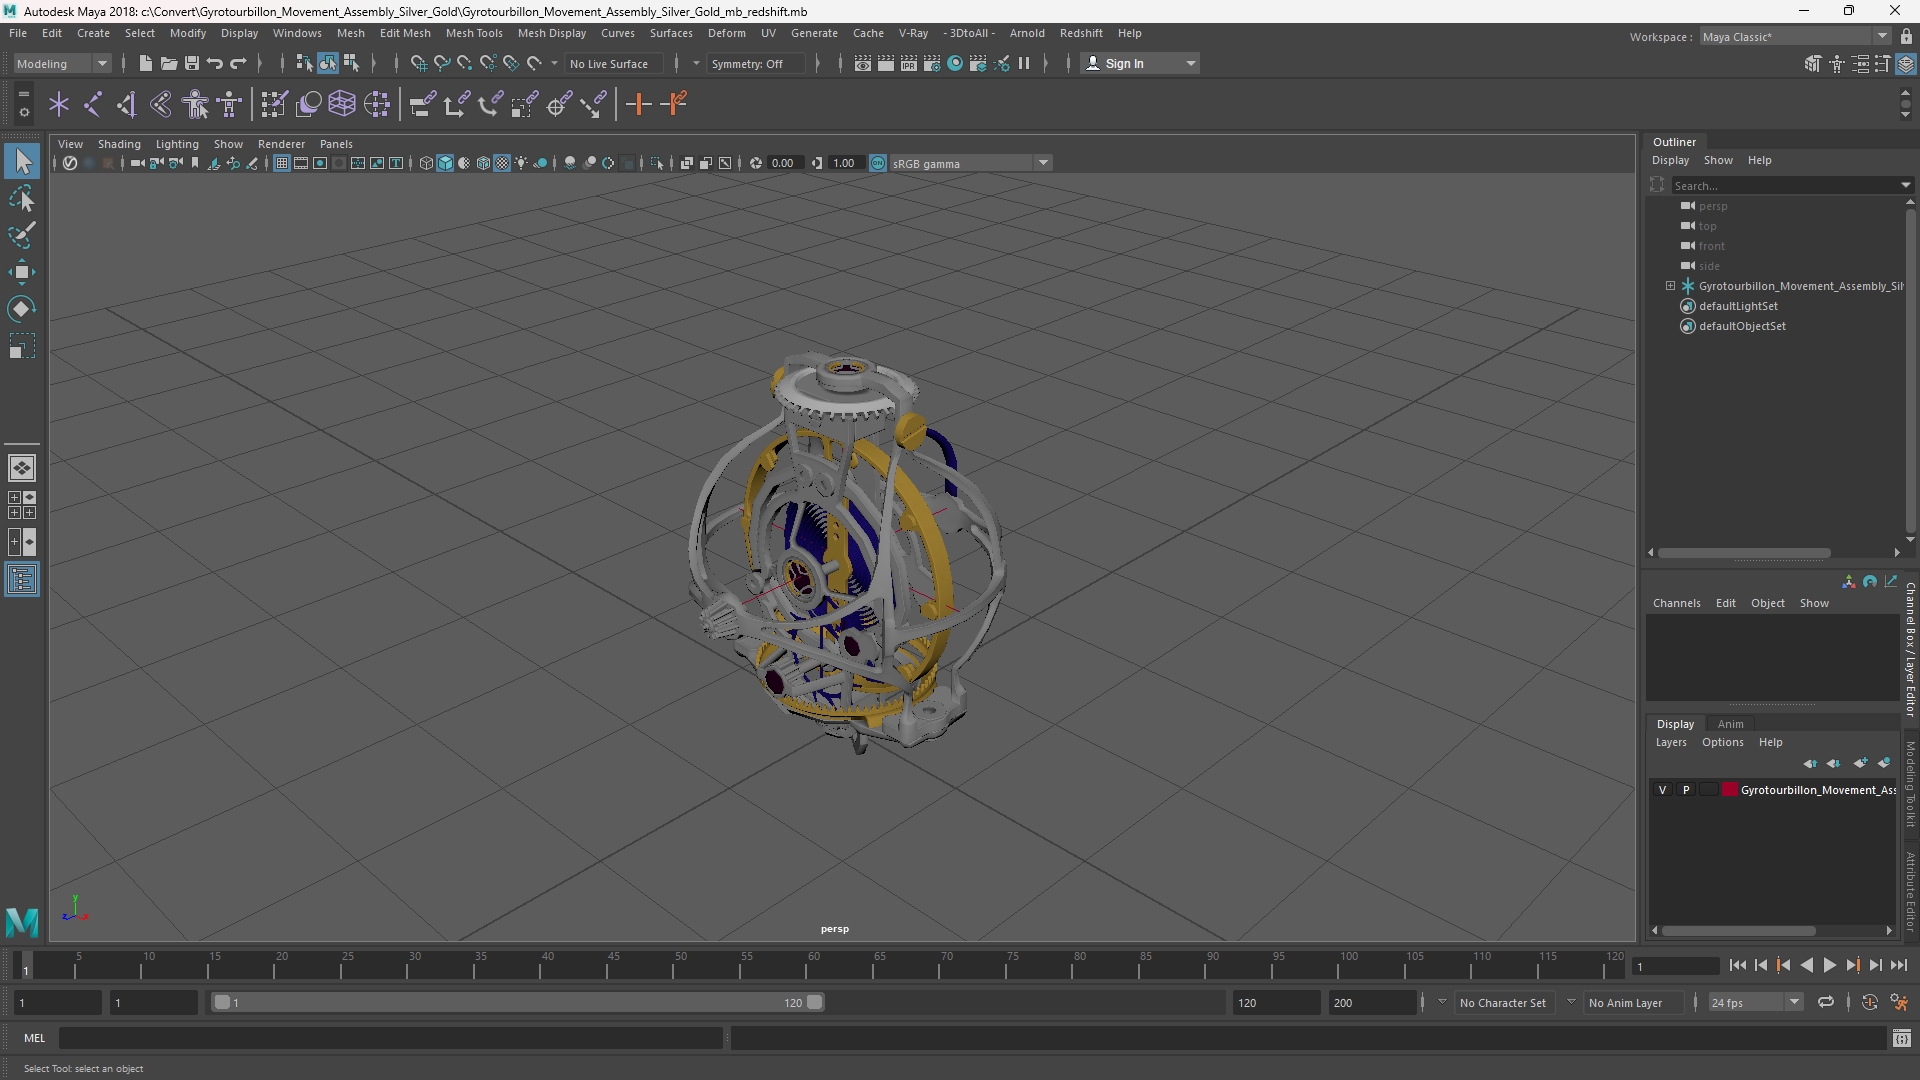Toggle textured display in viewport toolbar
The height and width of the screenshot is (1080, 1920).
click(502, 163)
